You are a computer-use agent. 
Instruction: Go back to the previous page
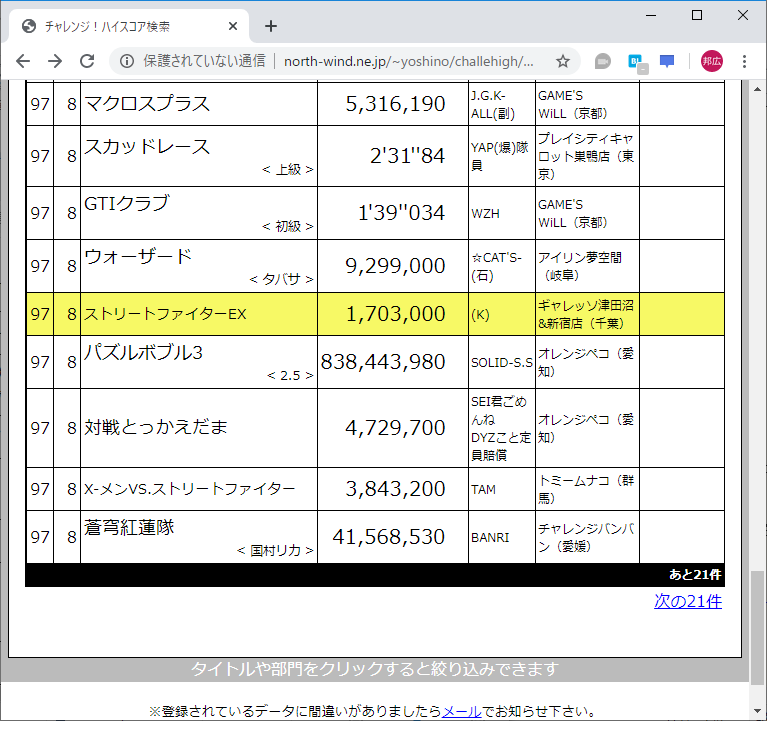pyautogui.click(x=23, y=61)
